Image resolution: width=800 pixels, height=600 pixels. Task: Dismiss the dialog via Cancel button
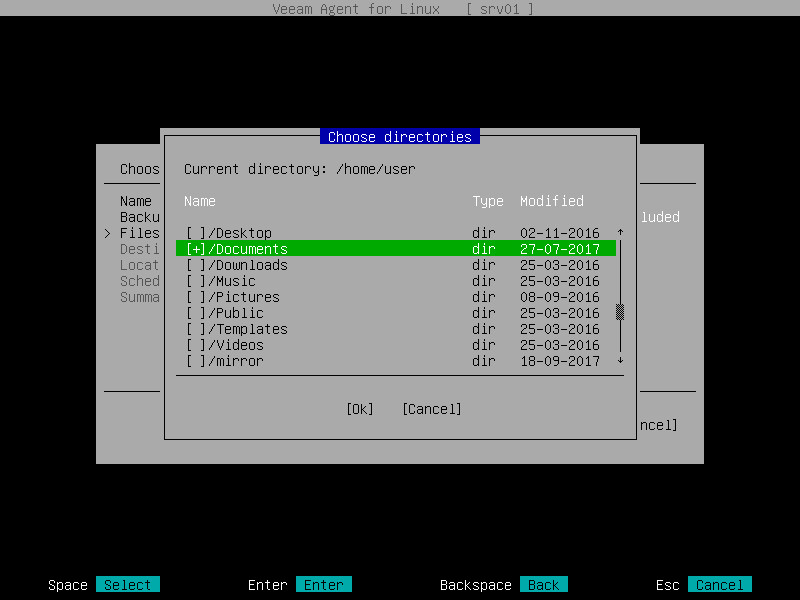tap(431, 408)
